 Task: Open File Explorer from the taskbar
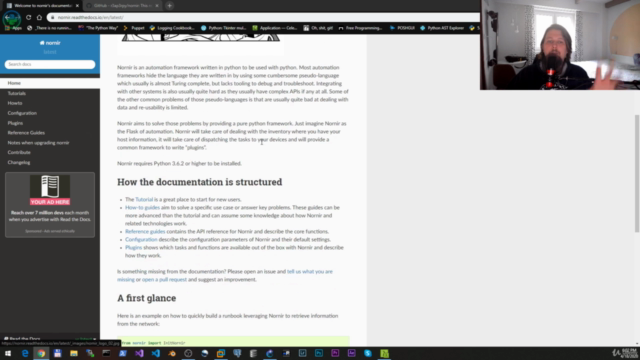pyautogui.click(x=74, y=353)
